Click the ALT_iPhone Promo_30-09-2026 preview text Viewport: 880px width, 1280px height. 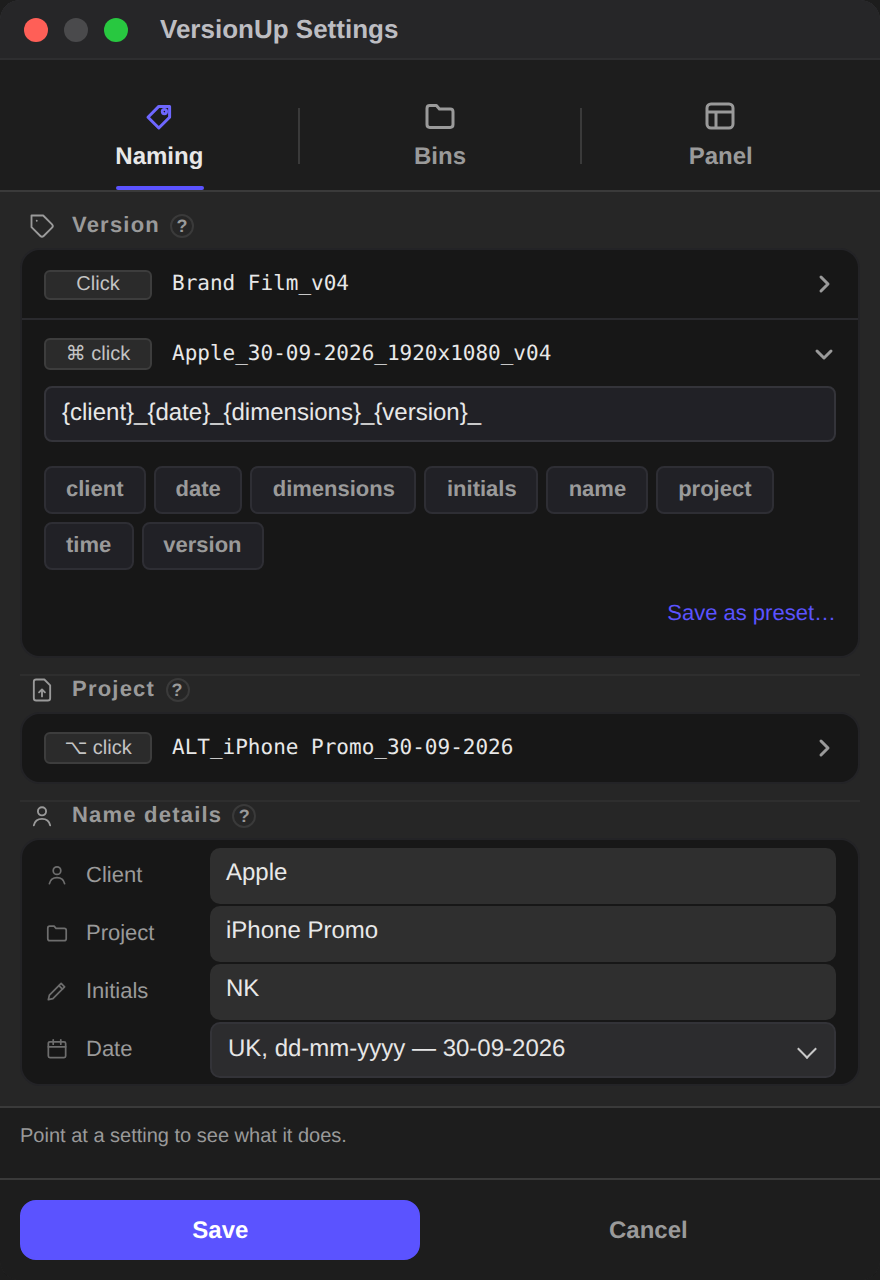click(x=342, y=748)
